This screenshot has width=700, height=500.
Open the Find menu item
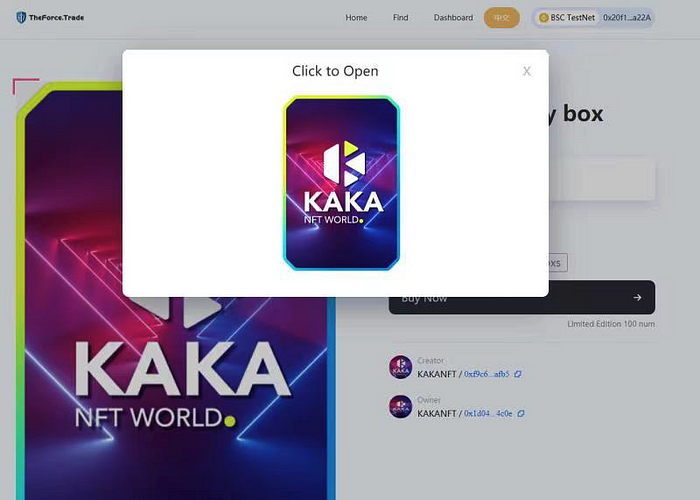(x=400, y=17)
